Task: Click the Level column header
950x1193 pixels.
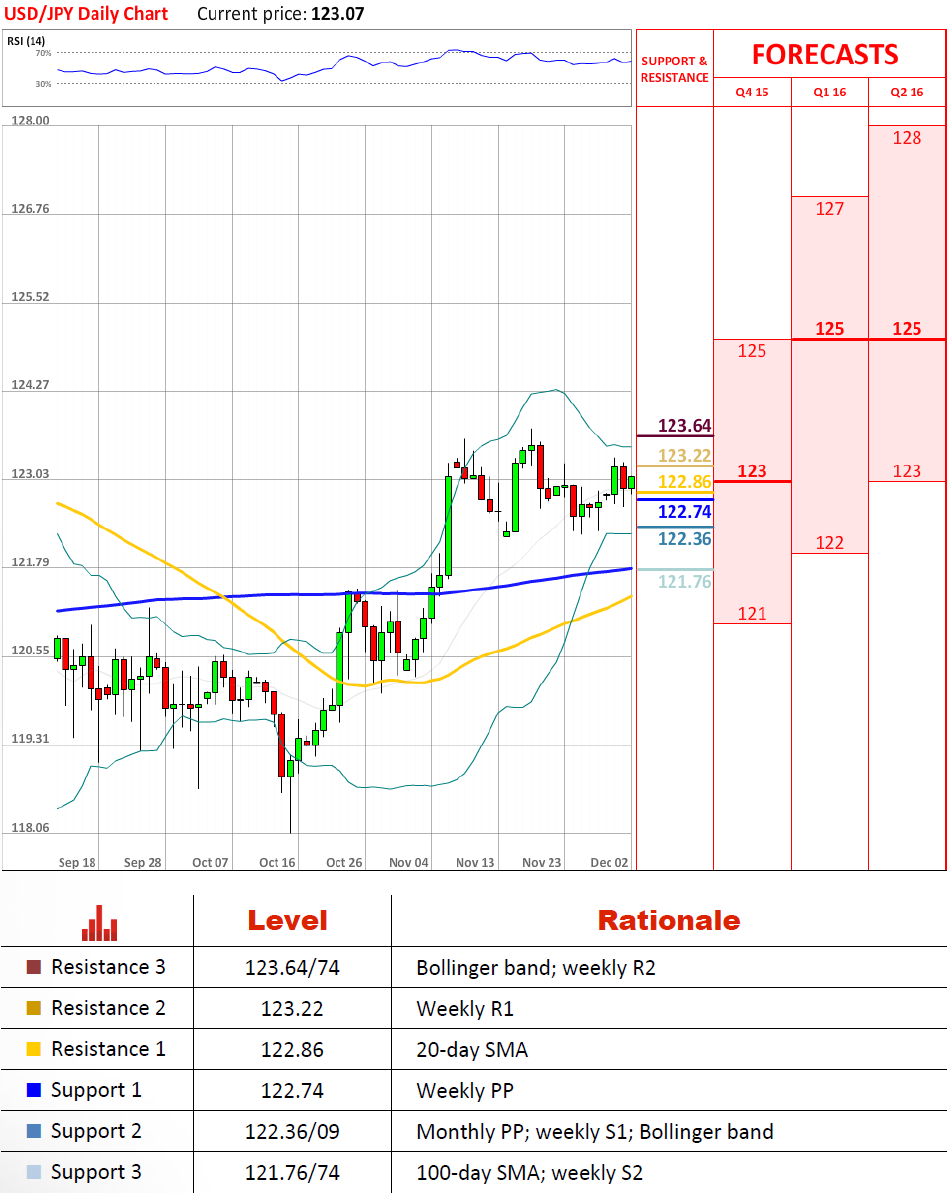Action: tap(287, 920)
